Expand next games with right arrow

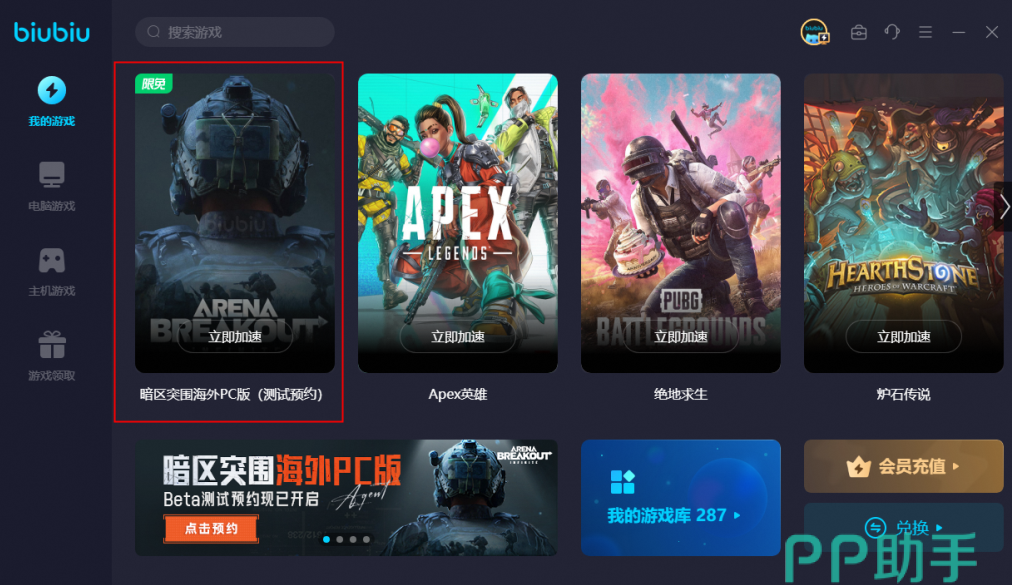click(1004, 207)
